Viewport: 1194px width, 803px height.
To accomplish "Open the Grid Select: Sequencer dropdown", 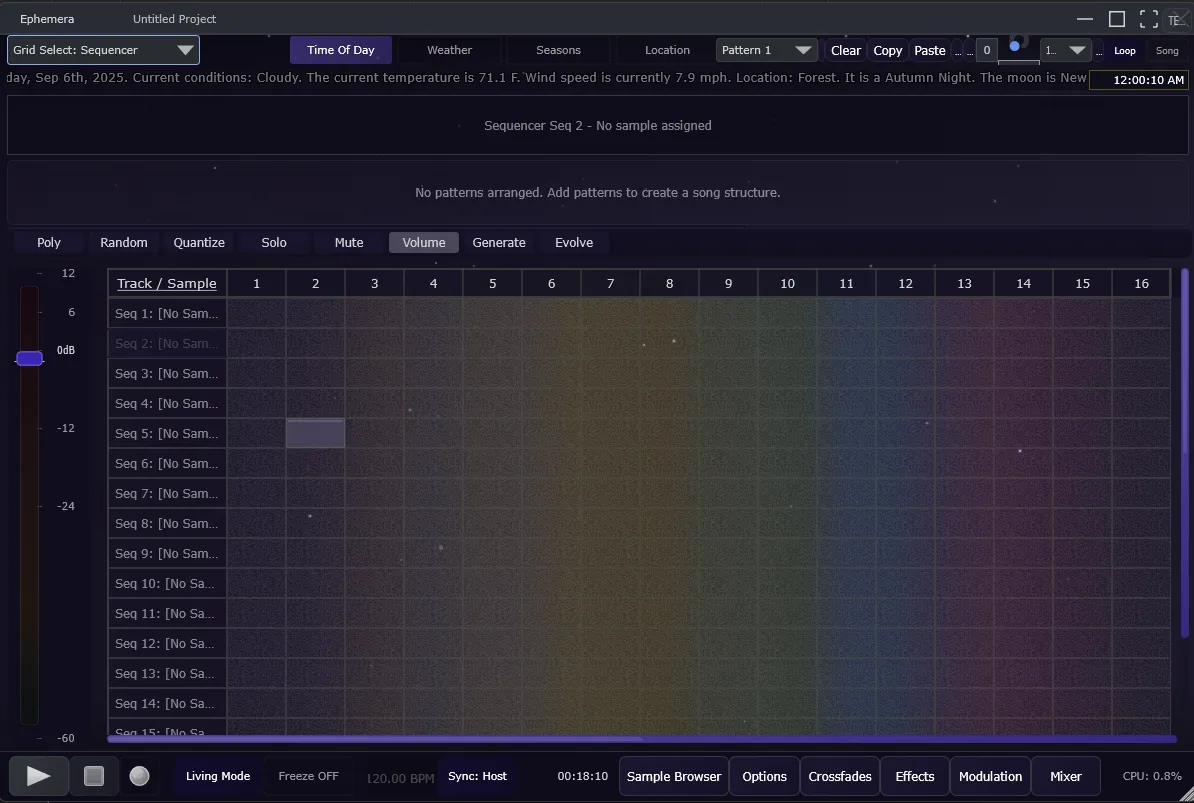I will pyautogui.click(x=103, y=49).
